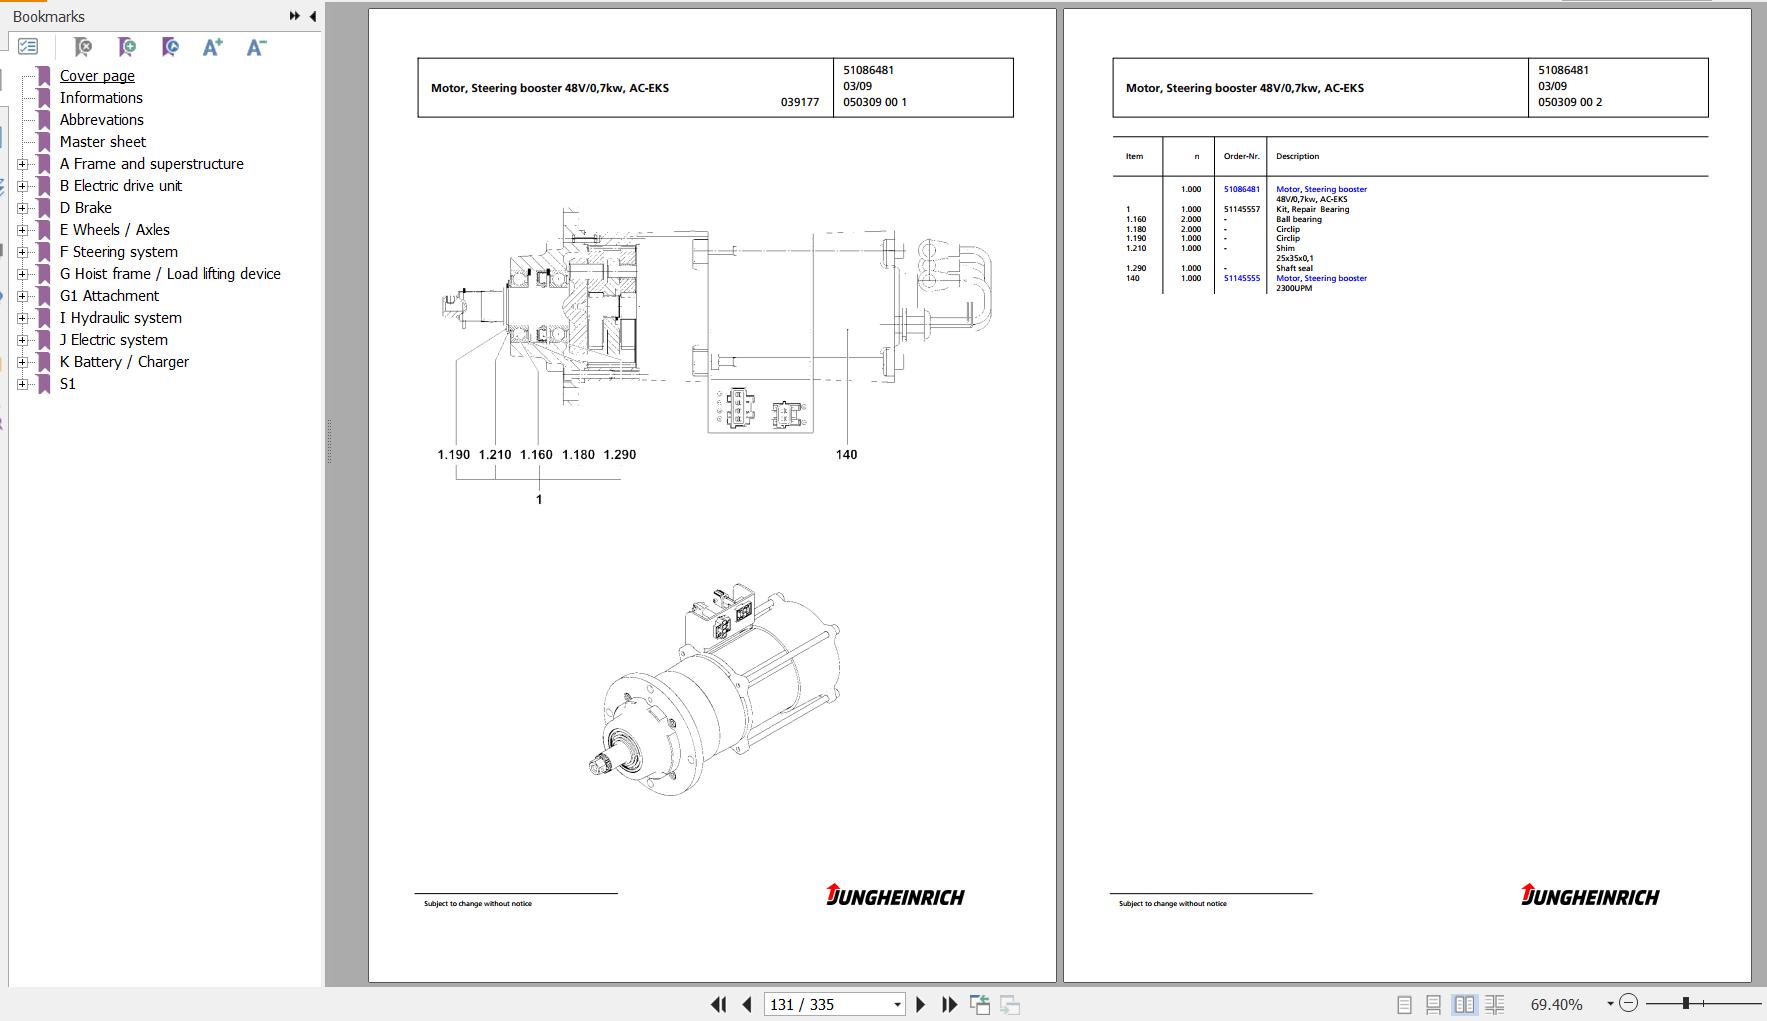The height and width of the screenshot is (1021, 1767).
Task: Collapse the bookmarks panel with left arrow
Action: pos(312,16)
